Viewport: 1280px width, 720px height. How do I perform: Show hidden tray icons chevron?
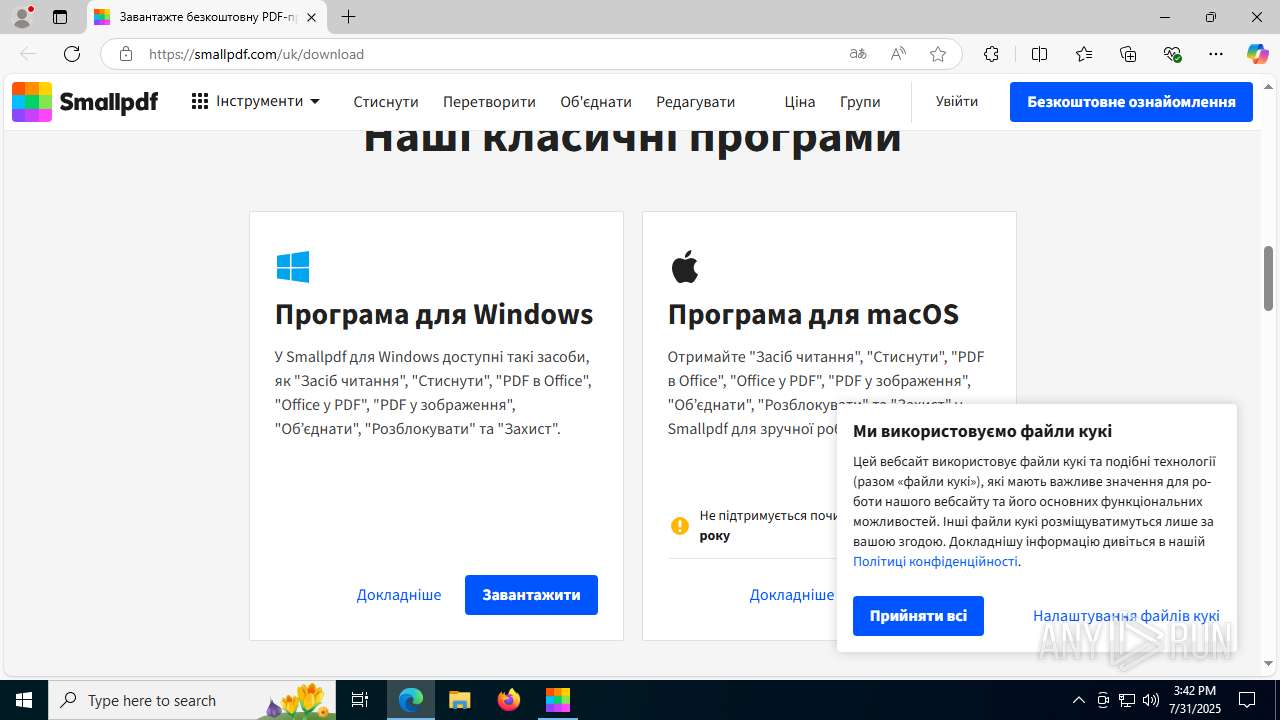tap(1078, 700)
